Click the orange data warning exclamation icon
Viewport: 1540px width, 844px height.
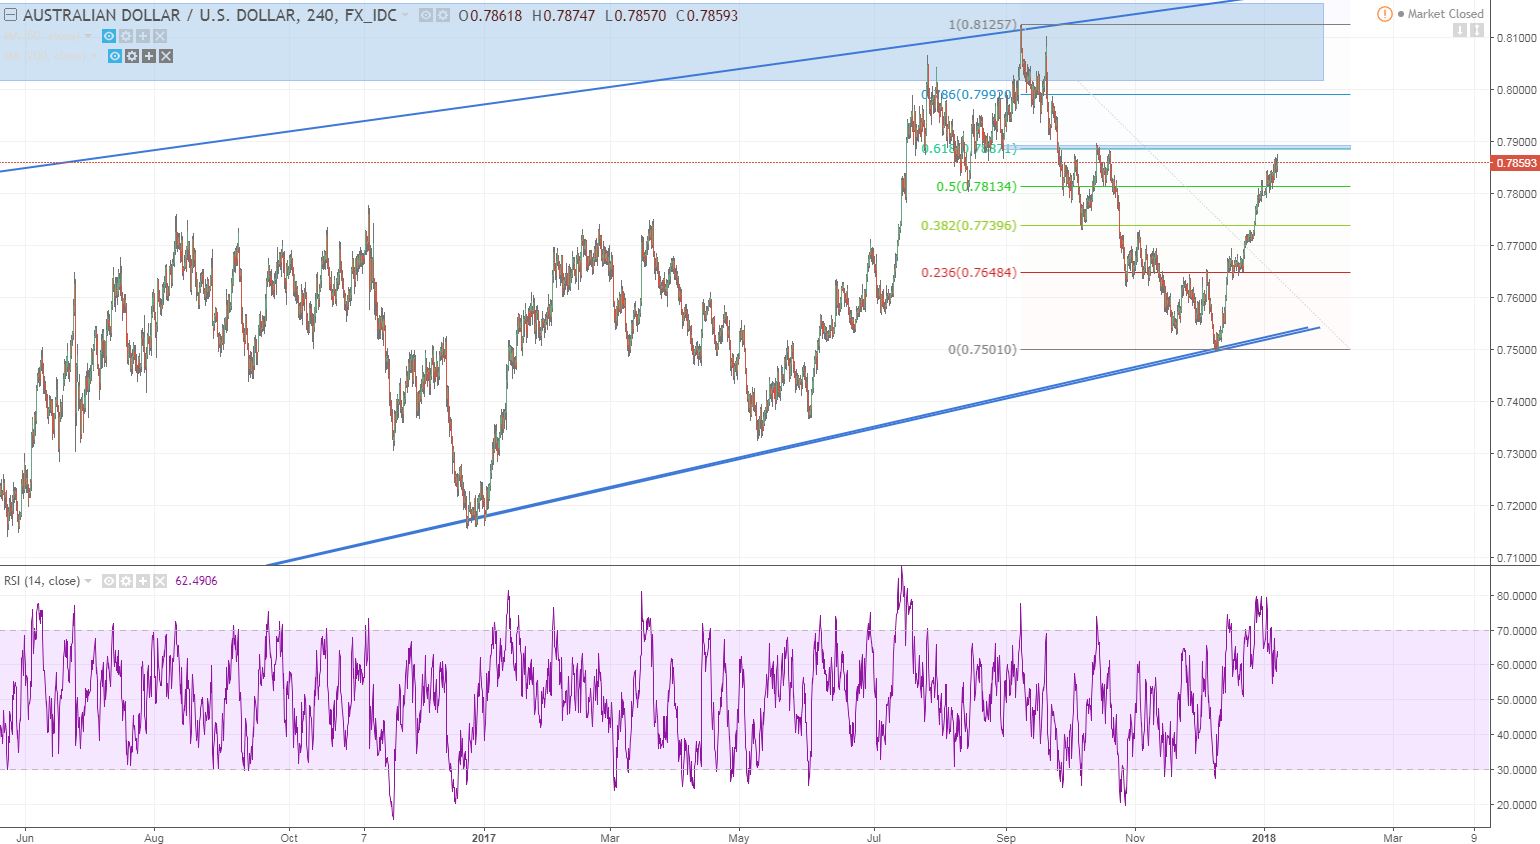[1385, 14]
